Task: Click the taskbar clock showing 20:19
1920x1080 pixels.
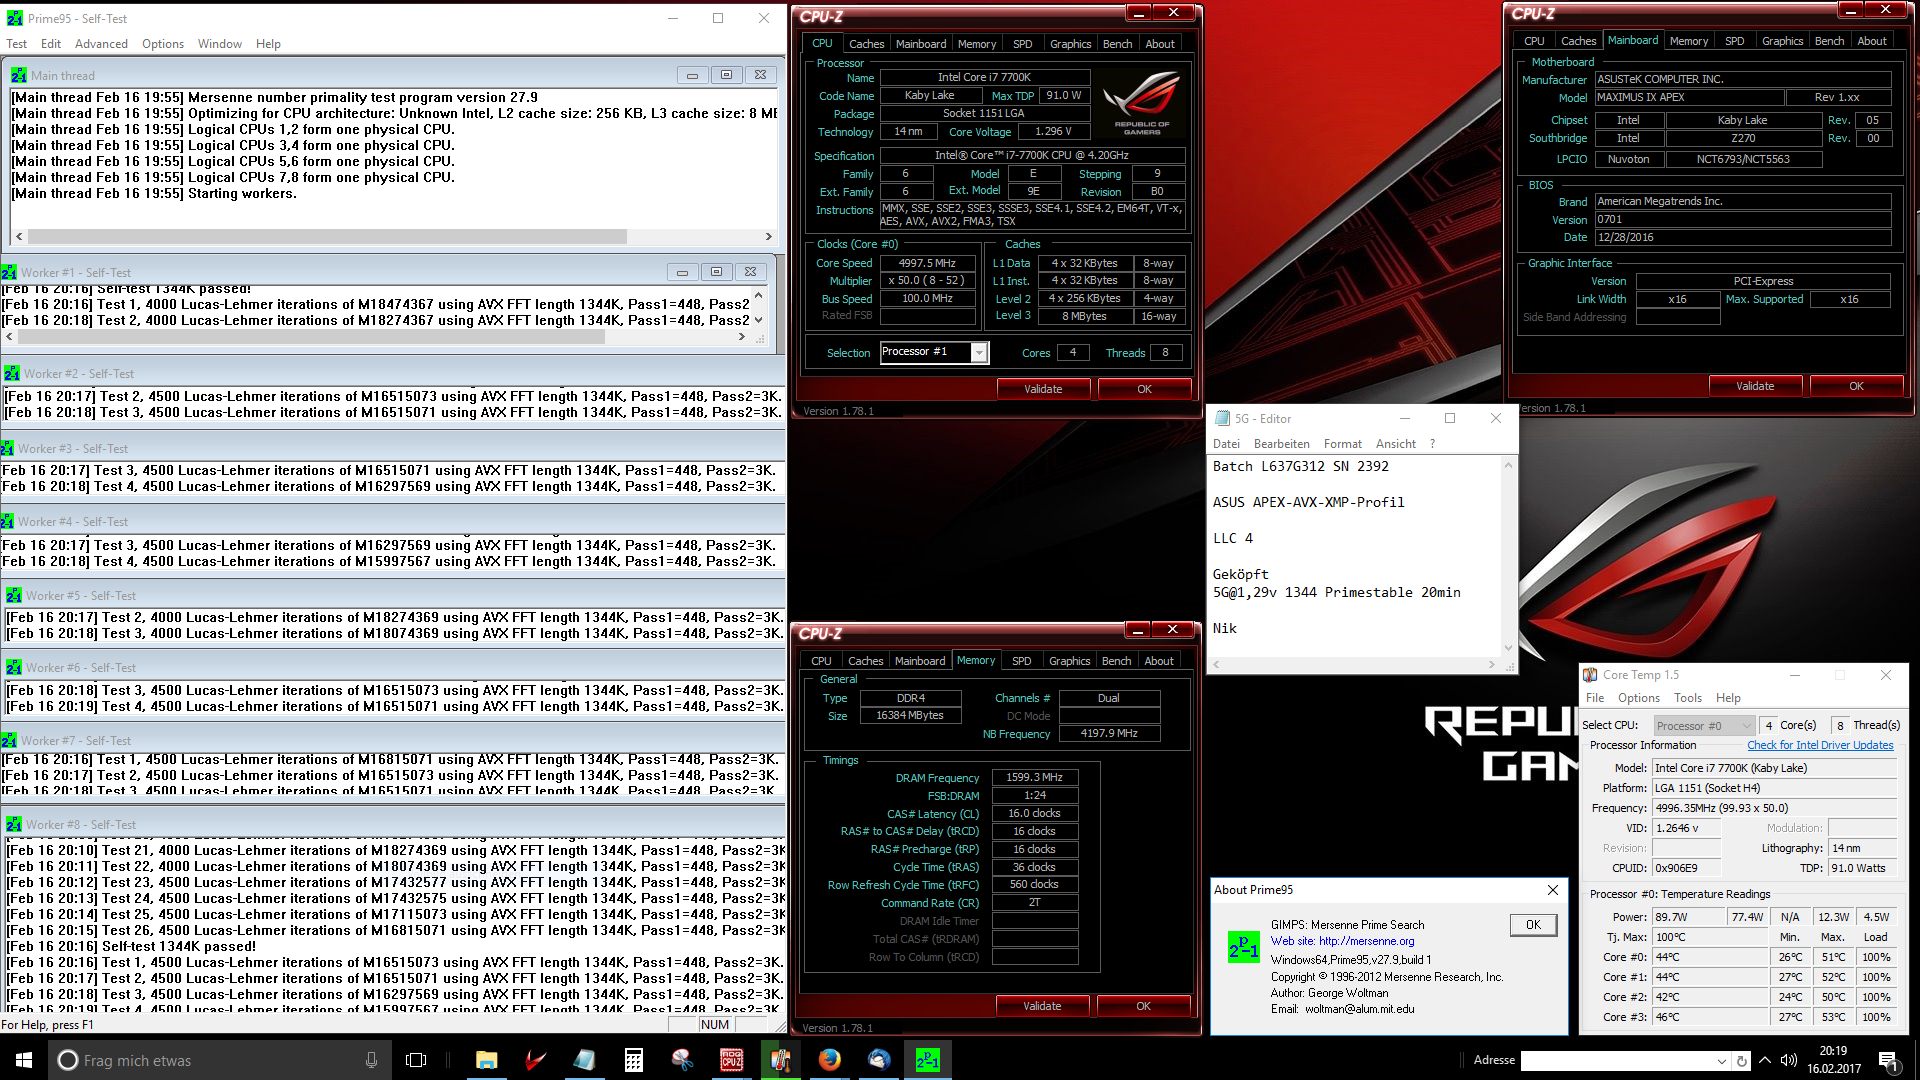Action: [1833, 1051]
